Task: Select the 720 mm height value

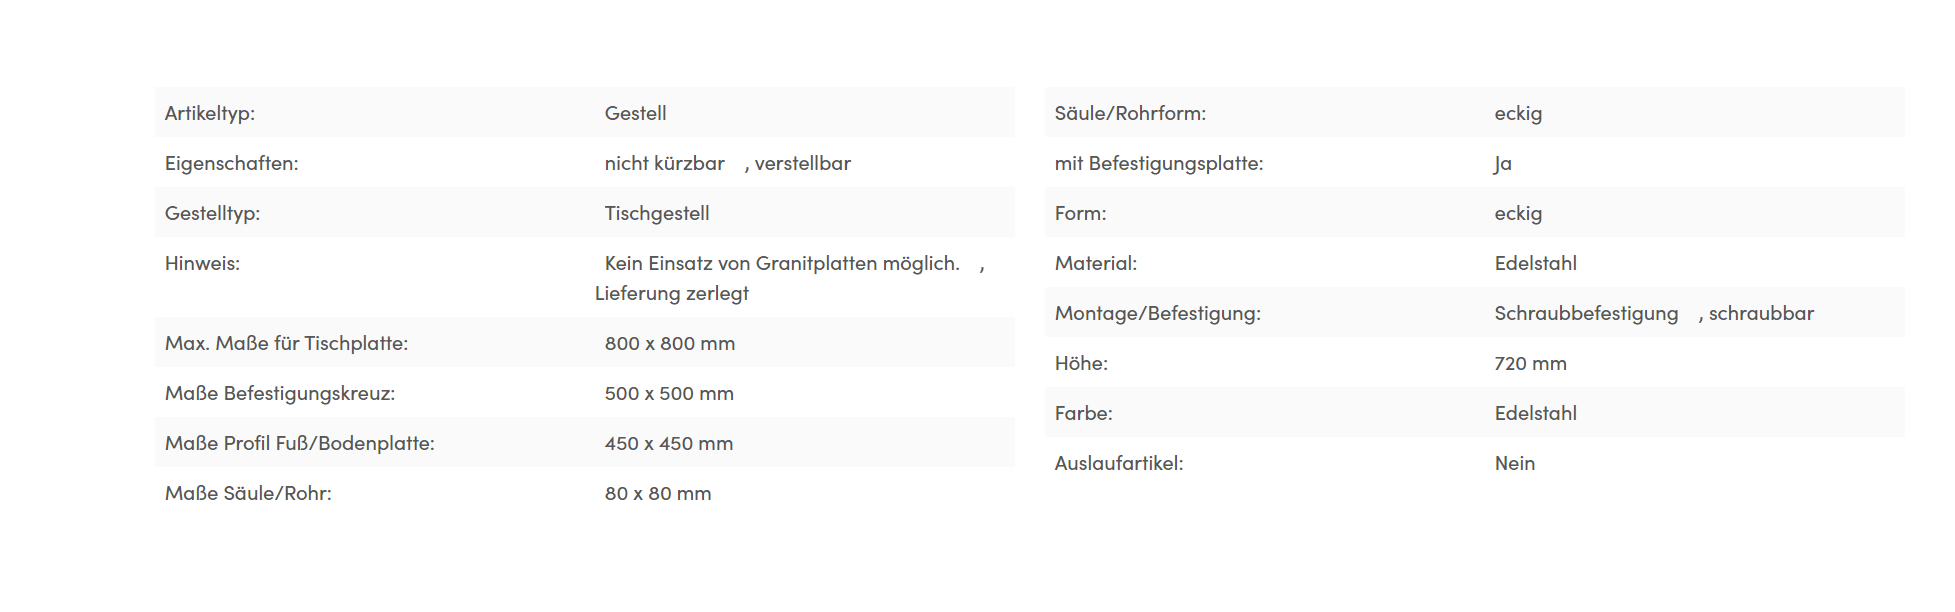Action: pyautogui.click(x=1530, y=363)
